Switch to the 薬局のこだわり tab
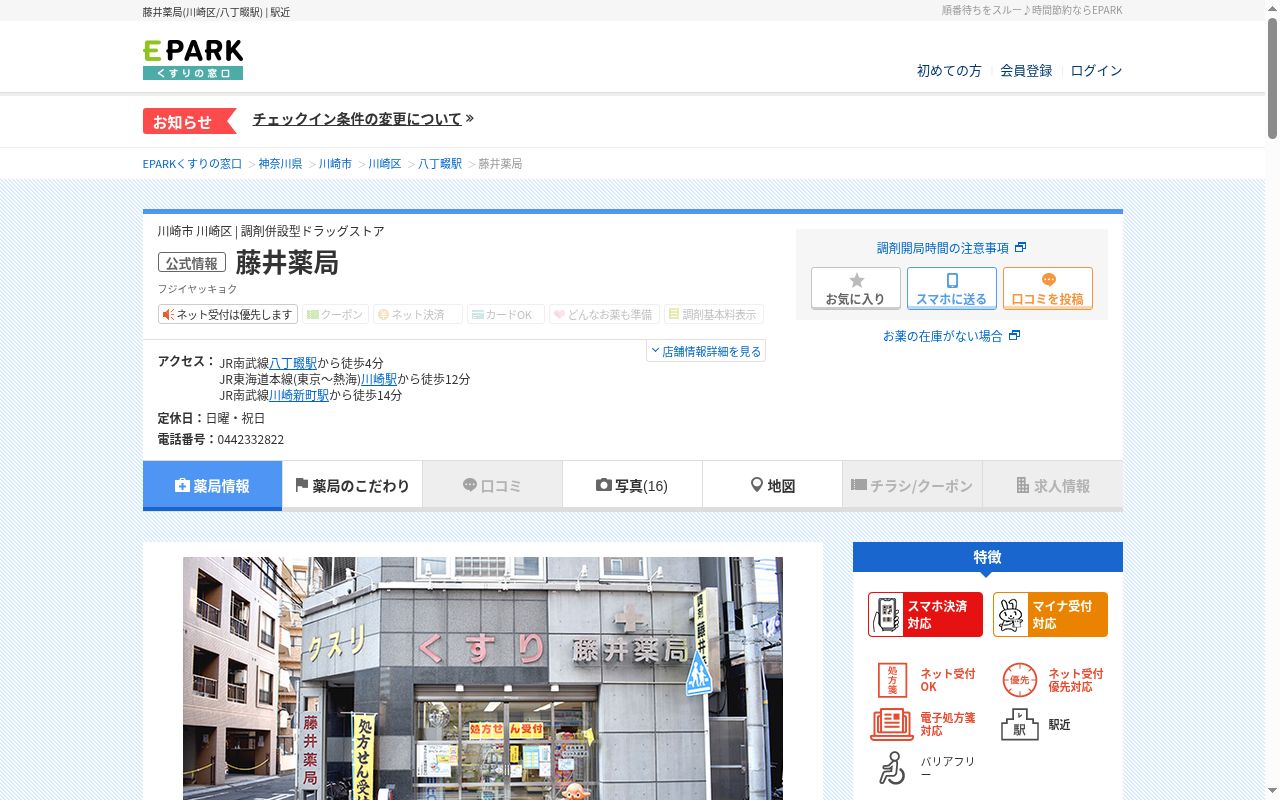 (x=352, y=486)
